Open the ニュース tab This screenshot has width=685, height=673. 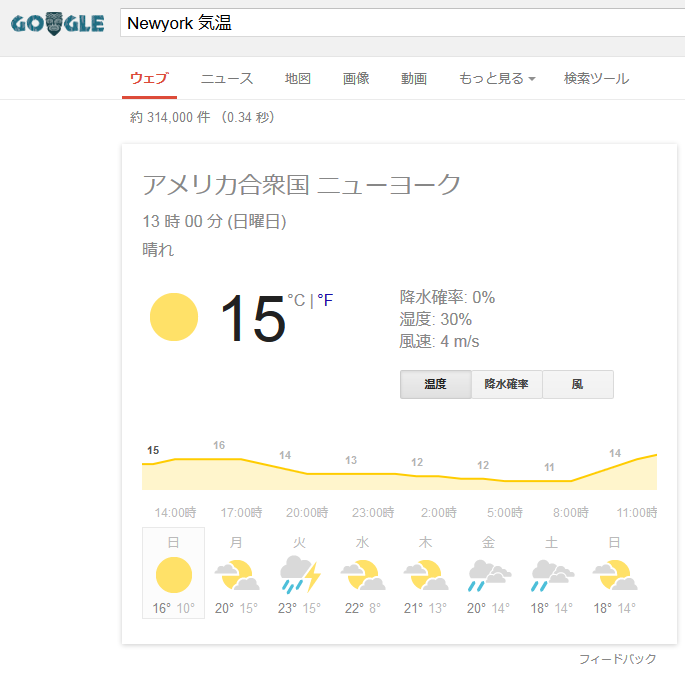click(x=227, y=79)
